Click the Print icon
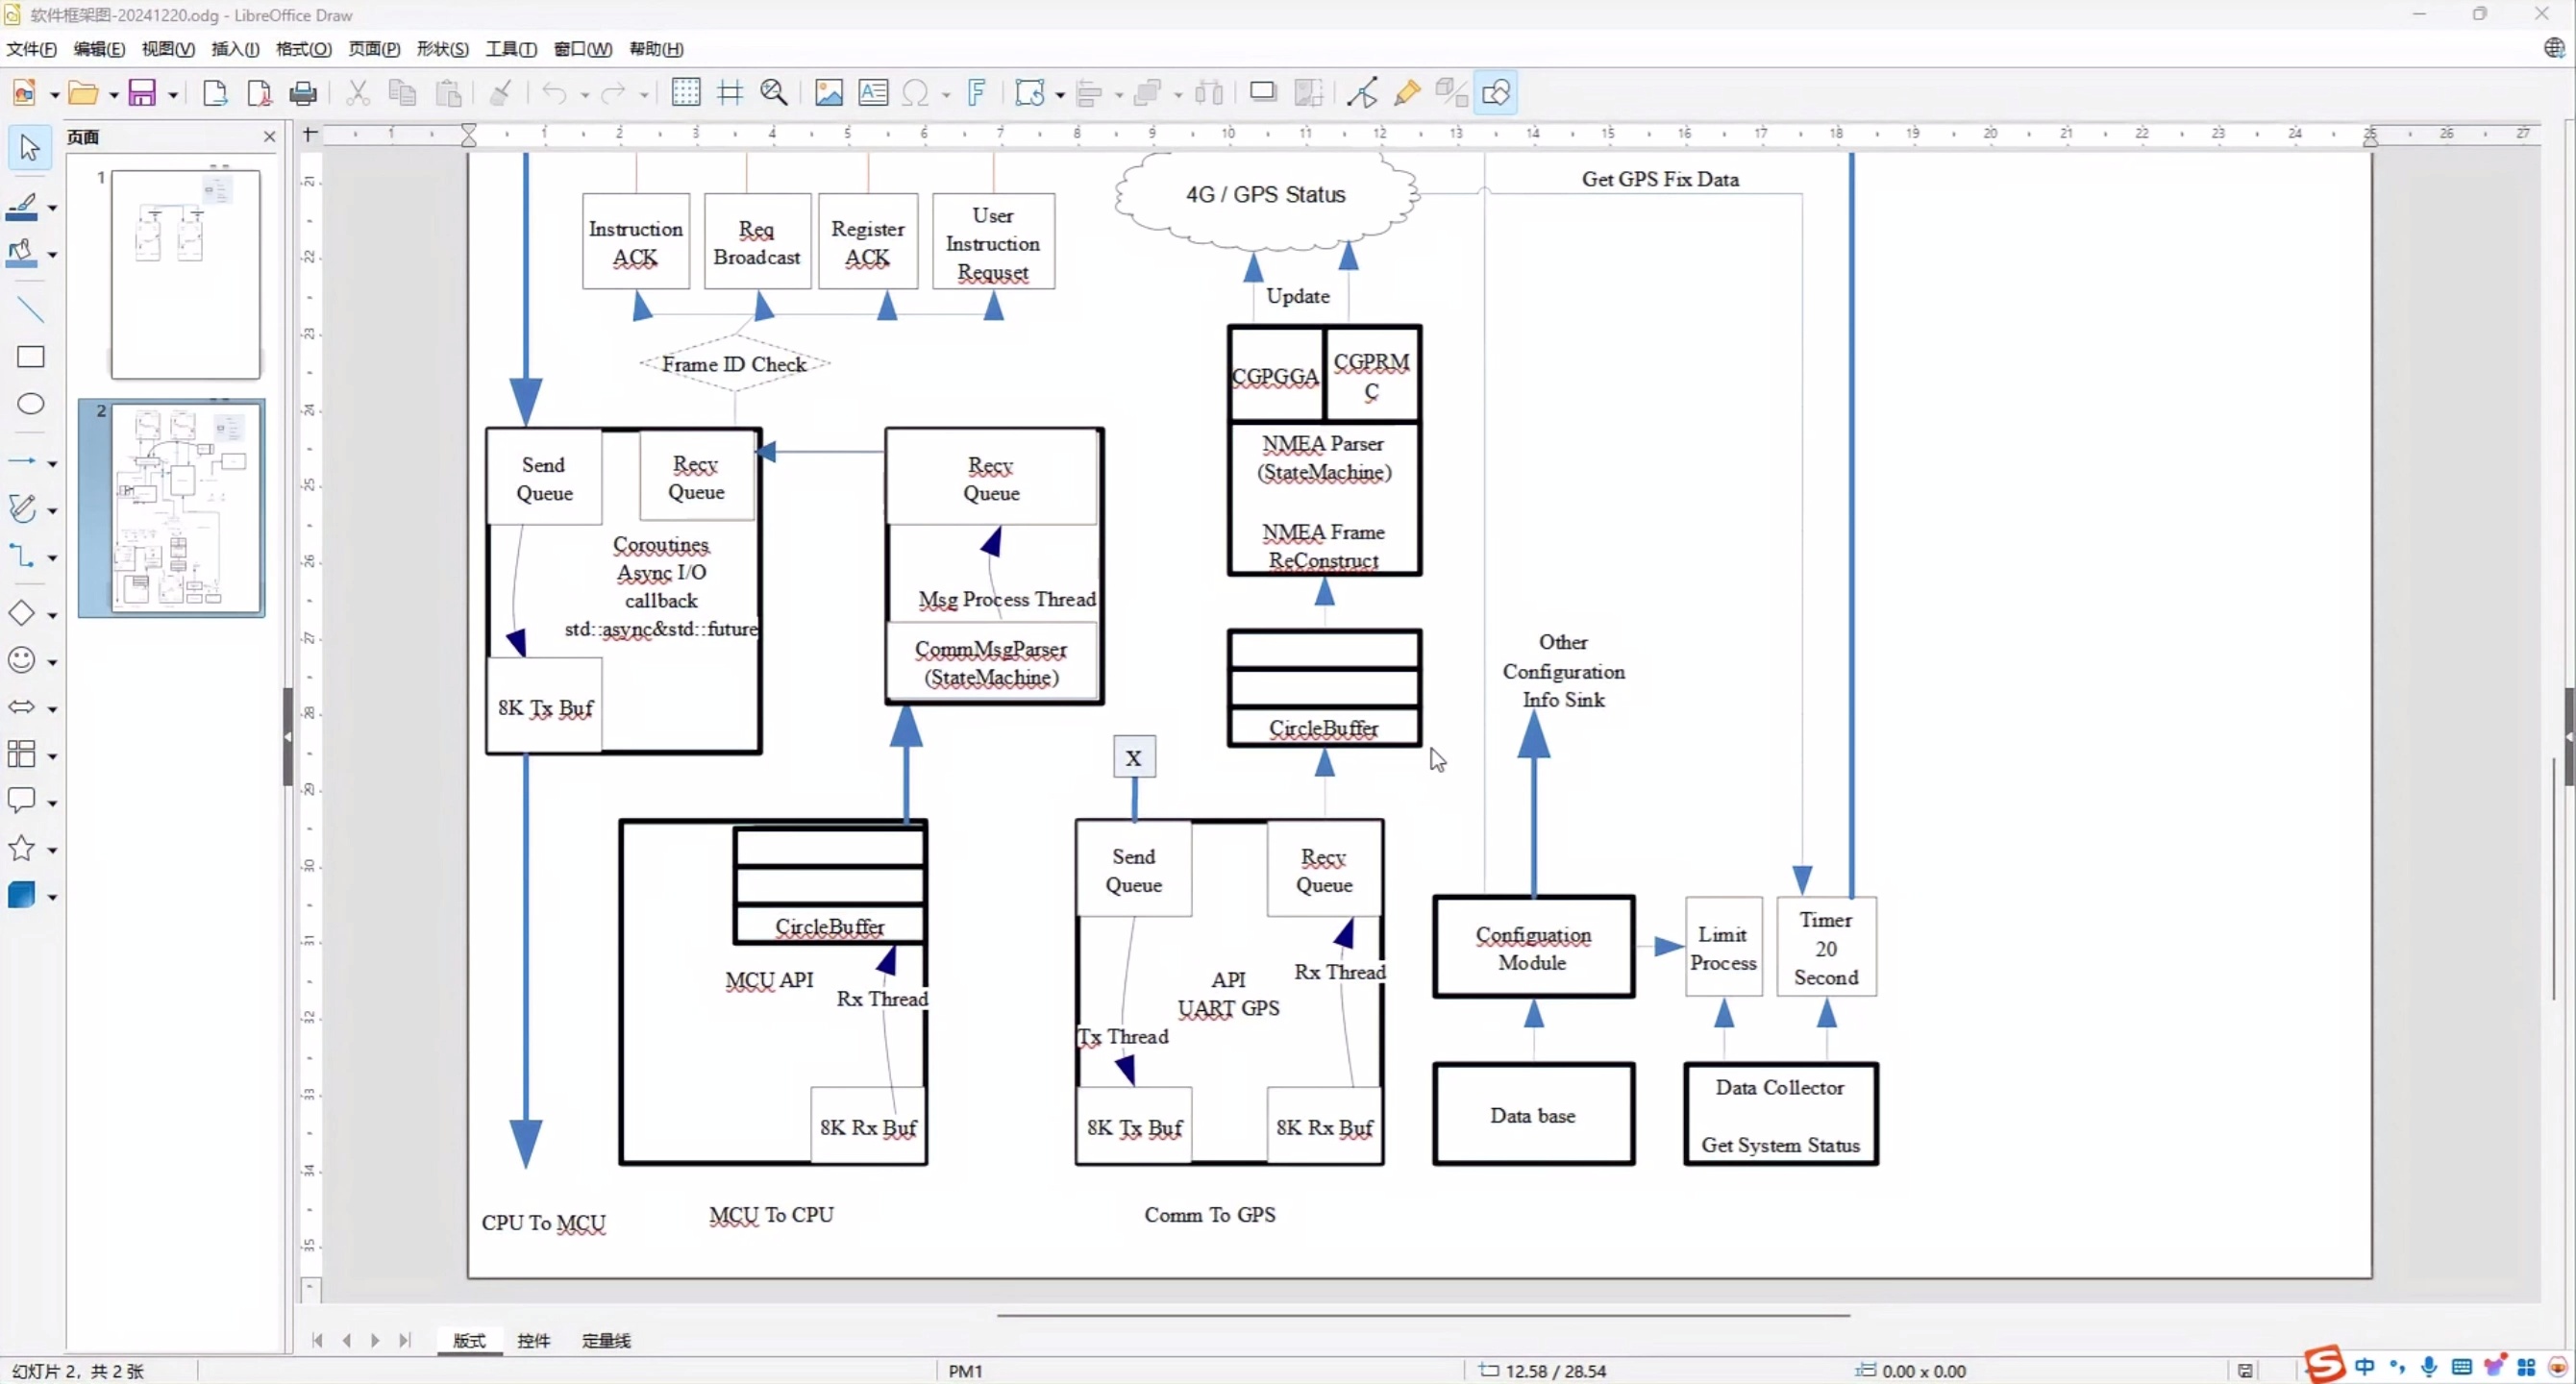This screenshot has height=1384, width=2576. coord(302,93)
